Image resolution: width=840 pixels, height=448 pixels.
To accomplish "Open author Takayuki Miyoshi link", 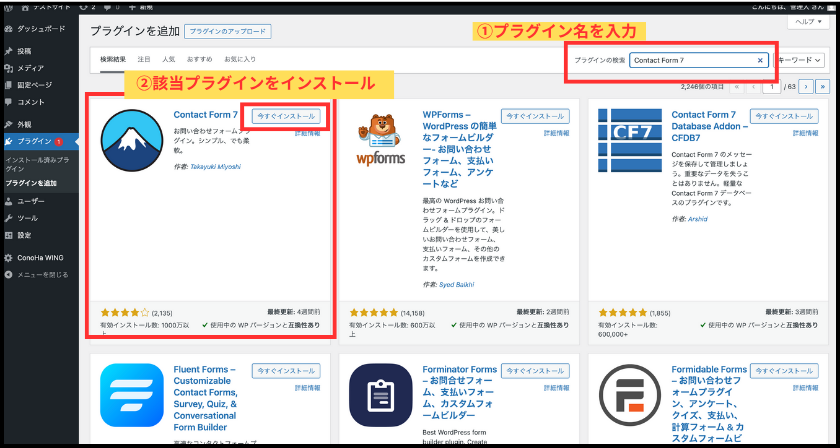I will [x=215, y=167].
